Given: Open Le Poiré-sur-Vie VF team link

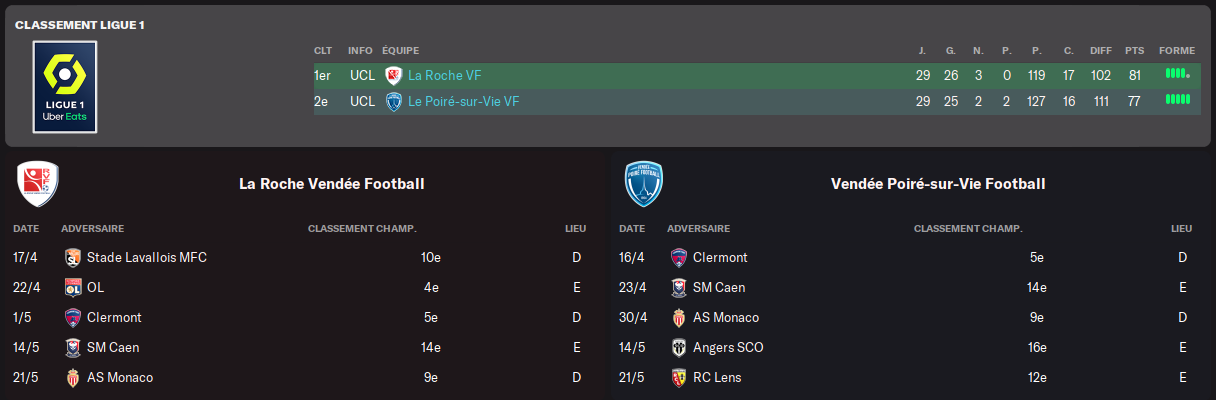Looking at the screenshot, I should coord(463,101).
